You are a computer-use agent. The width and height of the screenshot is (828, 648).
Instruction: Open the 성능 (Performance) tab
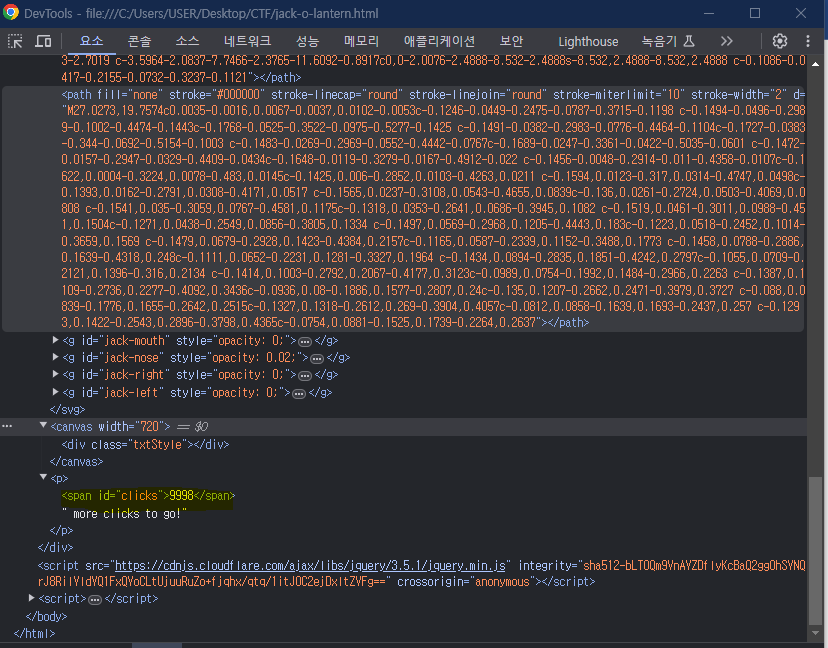tap(307, 41)
